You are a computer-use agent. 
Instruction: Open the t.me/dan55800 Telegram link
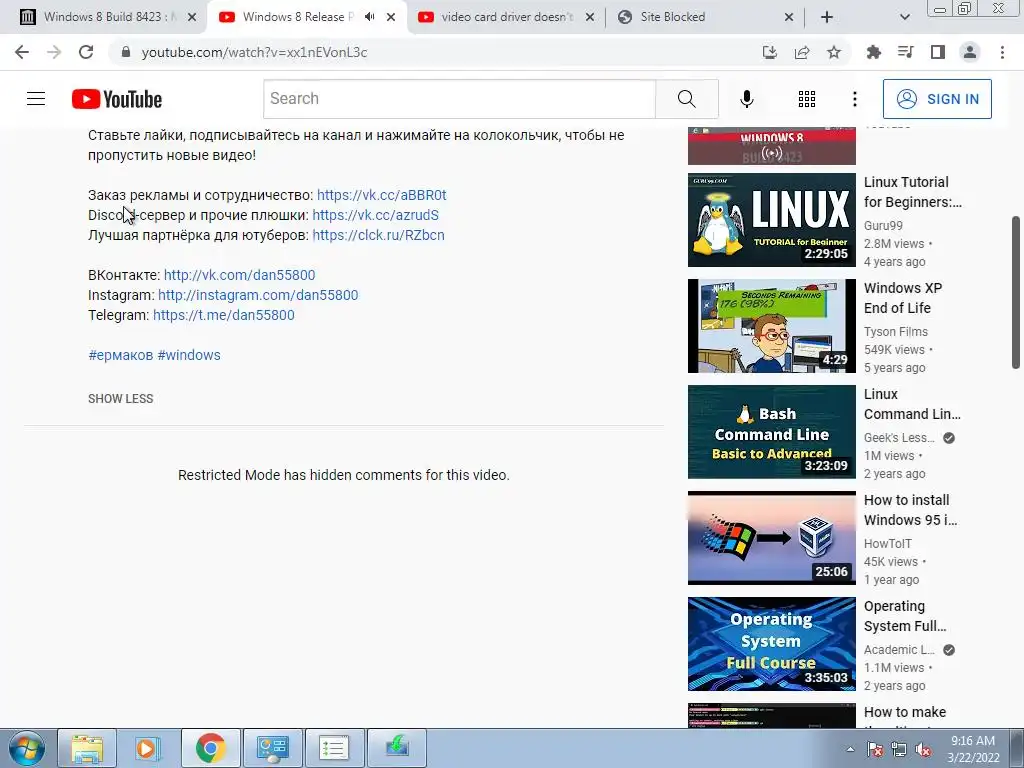[223, 315]
